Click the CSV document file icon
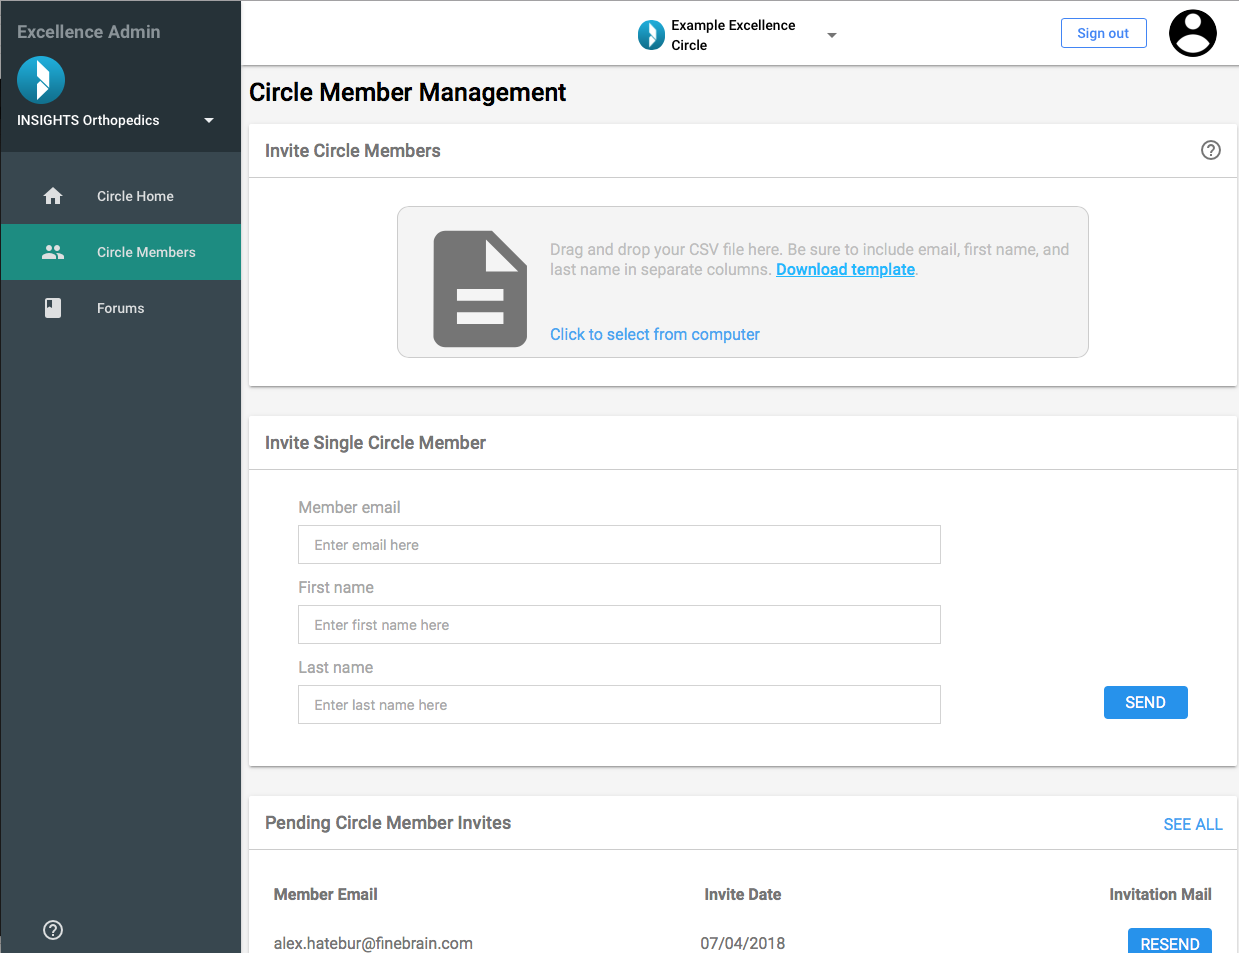 click(x=480, y=289)
